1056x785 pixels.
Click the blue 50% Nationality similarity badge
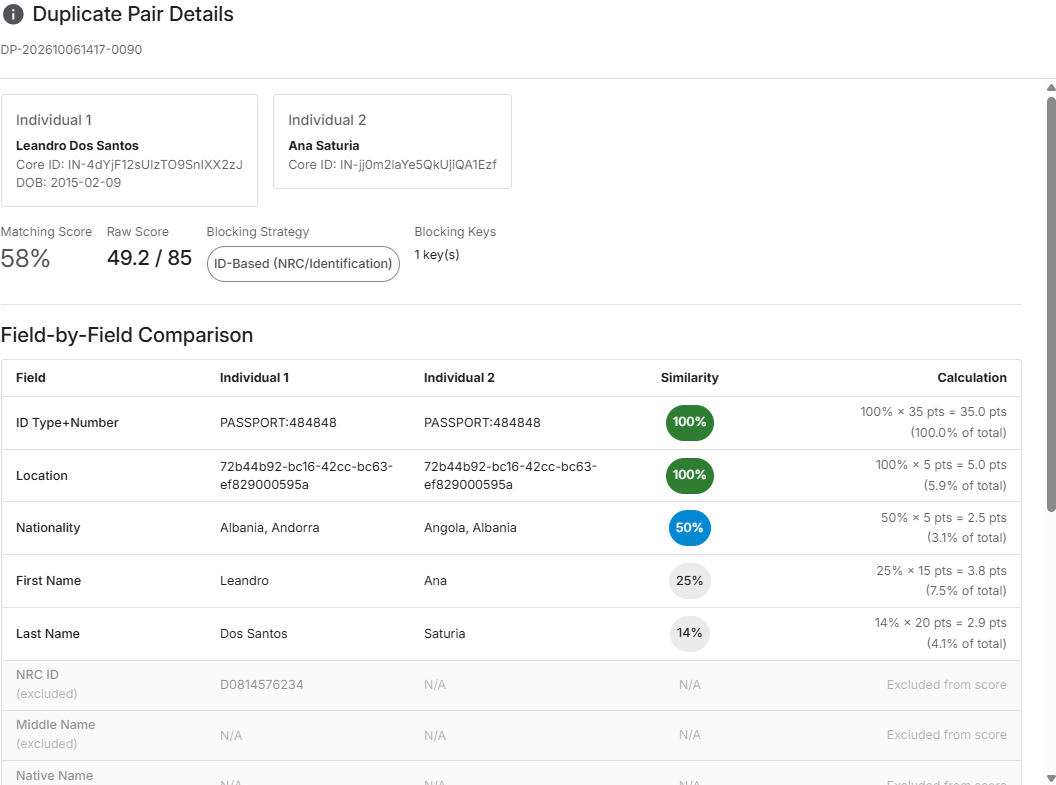point(690,528)
